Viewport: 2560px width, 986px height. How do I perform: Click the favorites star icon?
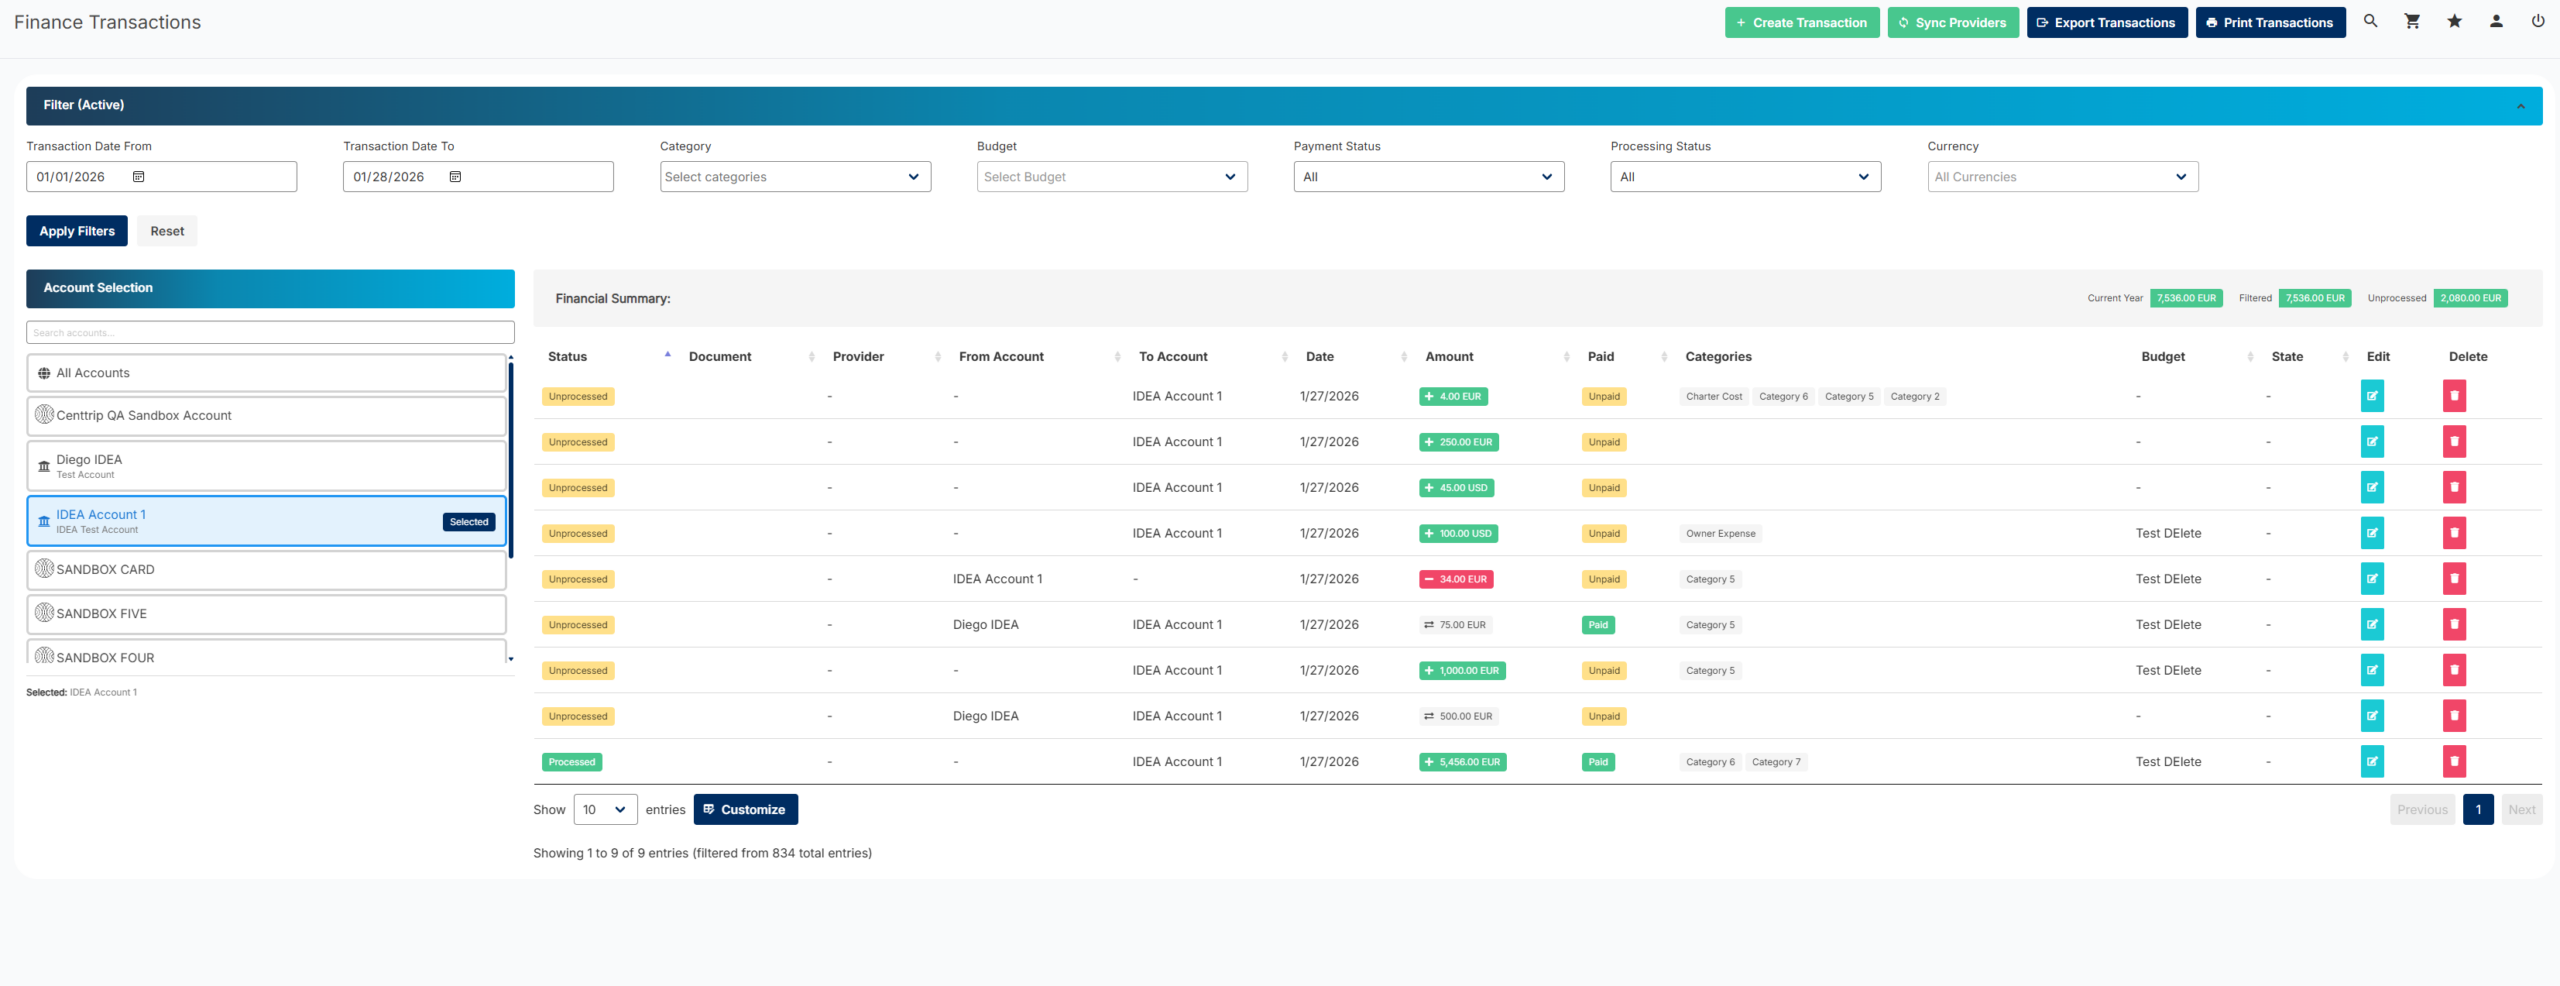(2454, 21)
